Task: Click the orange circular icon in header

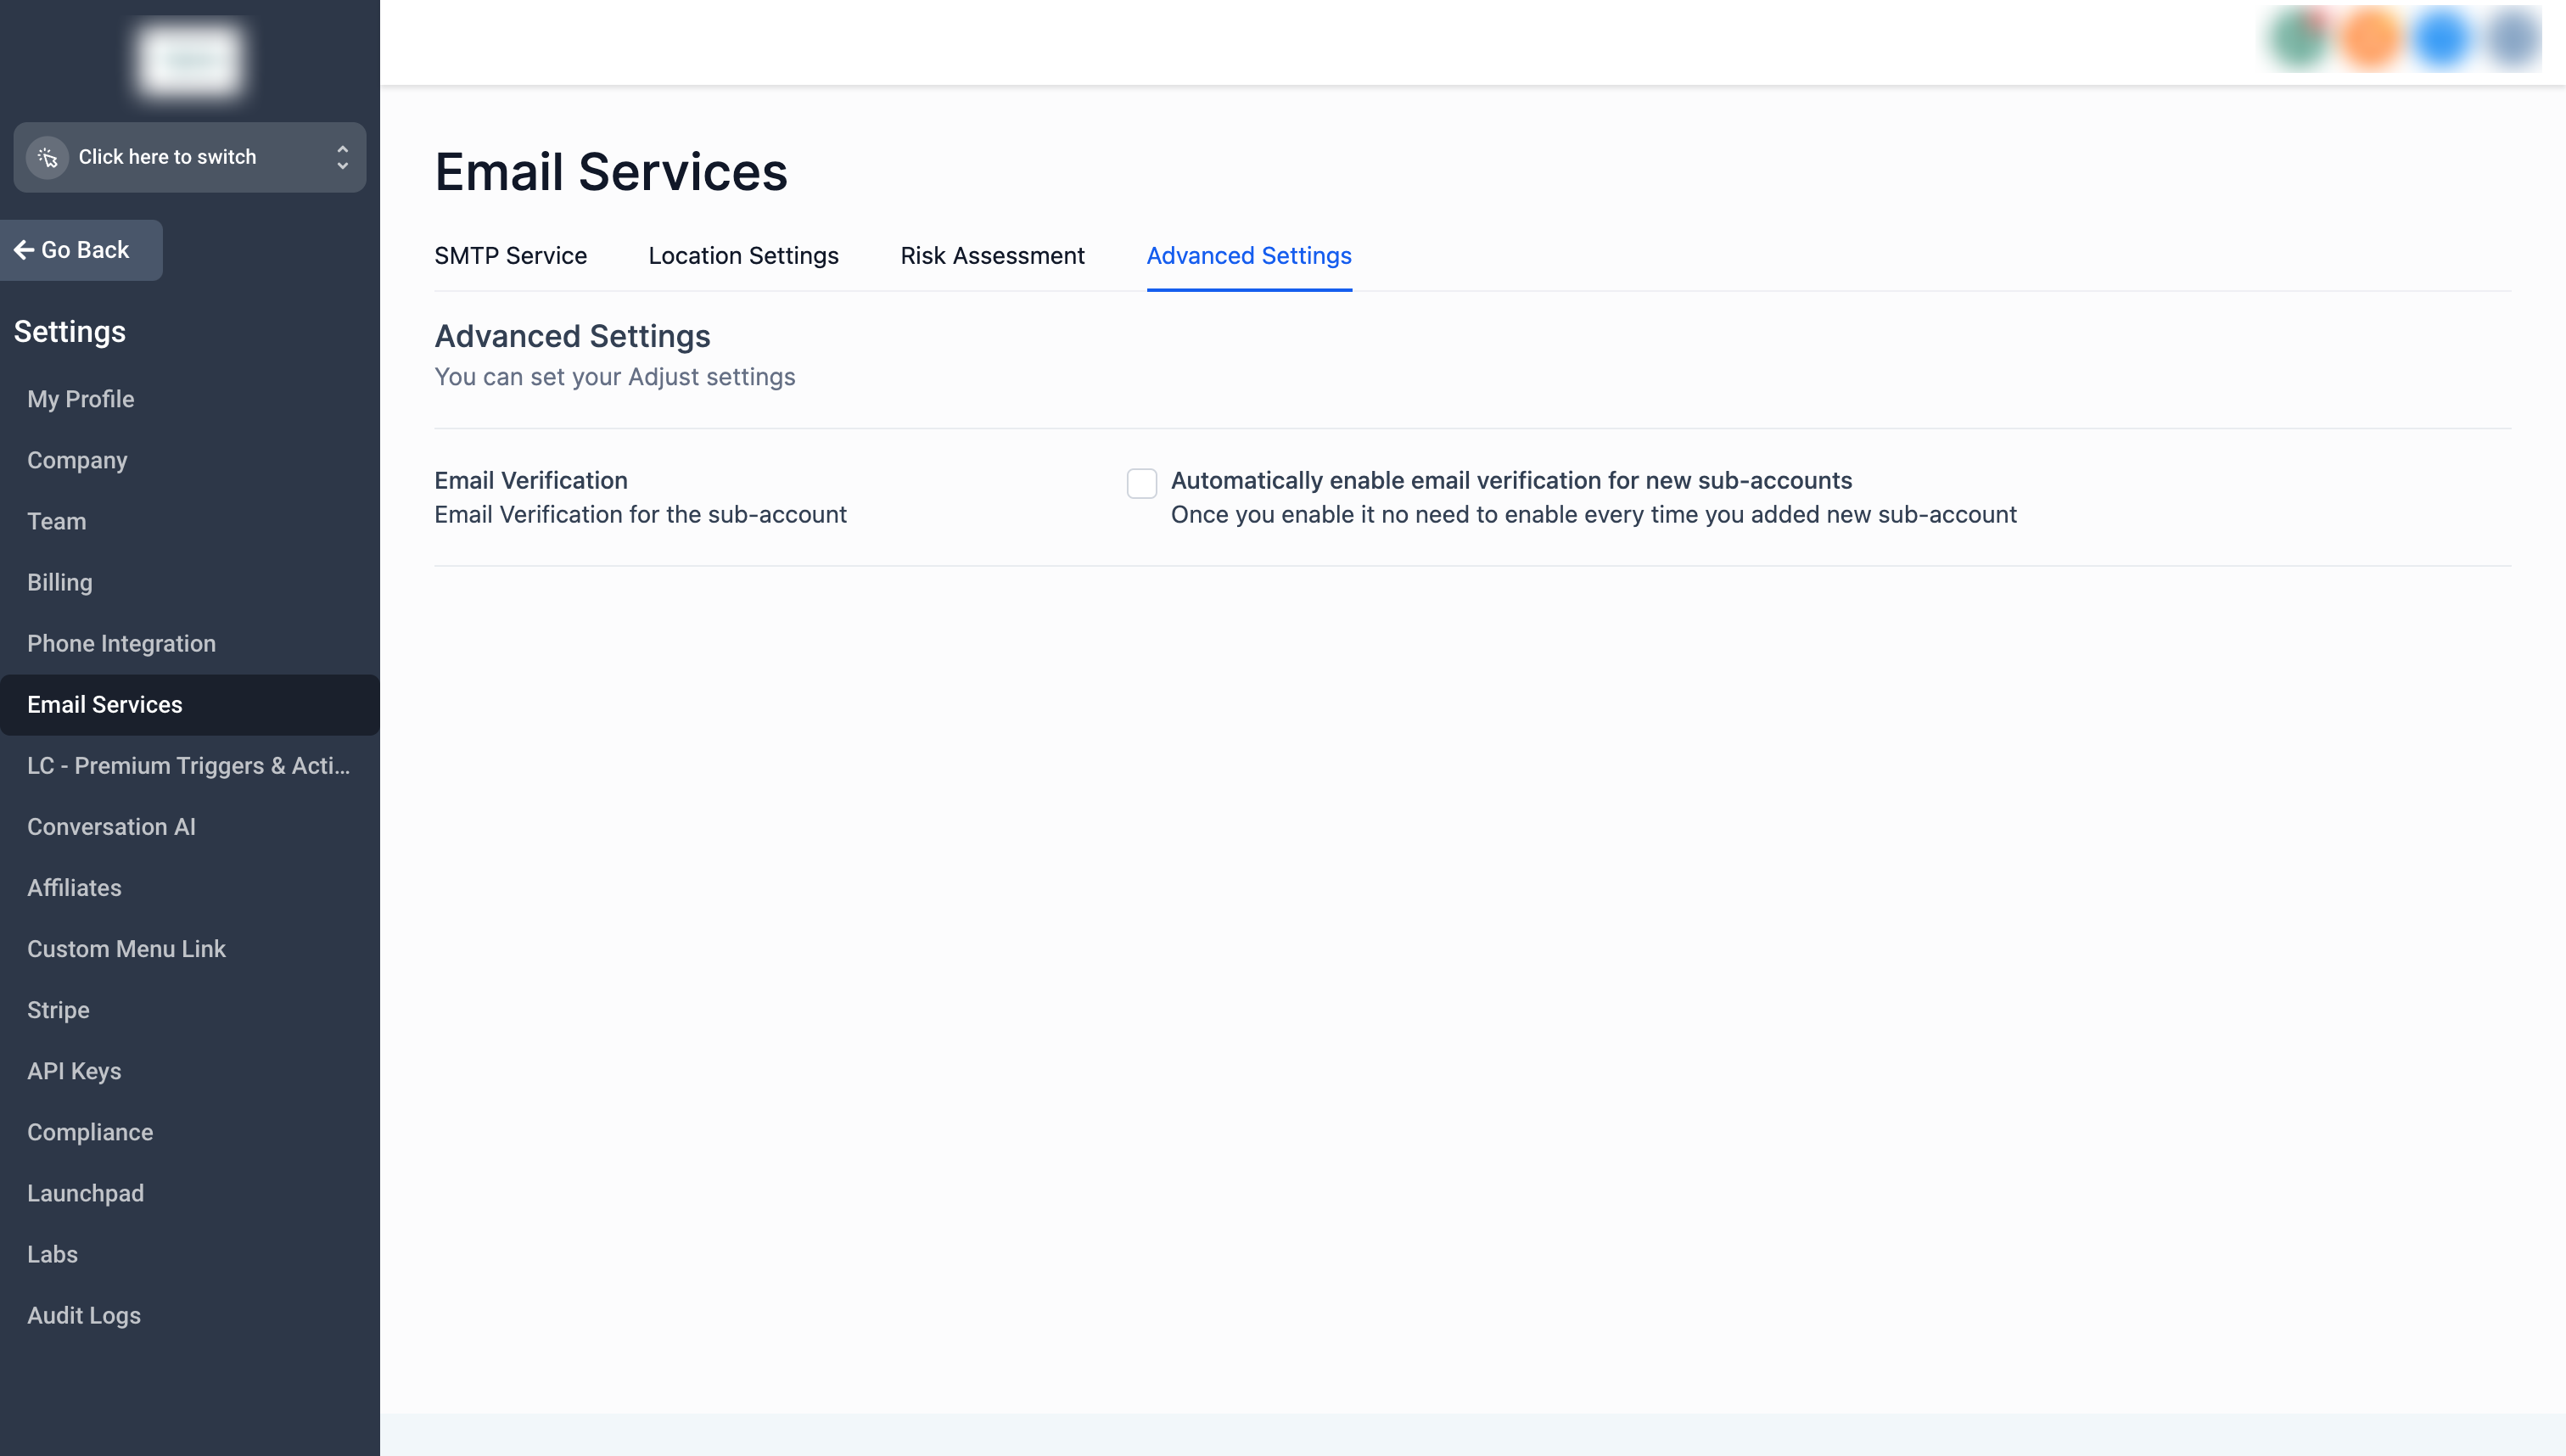Action: click(x=2370, y=40)
